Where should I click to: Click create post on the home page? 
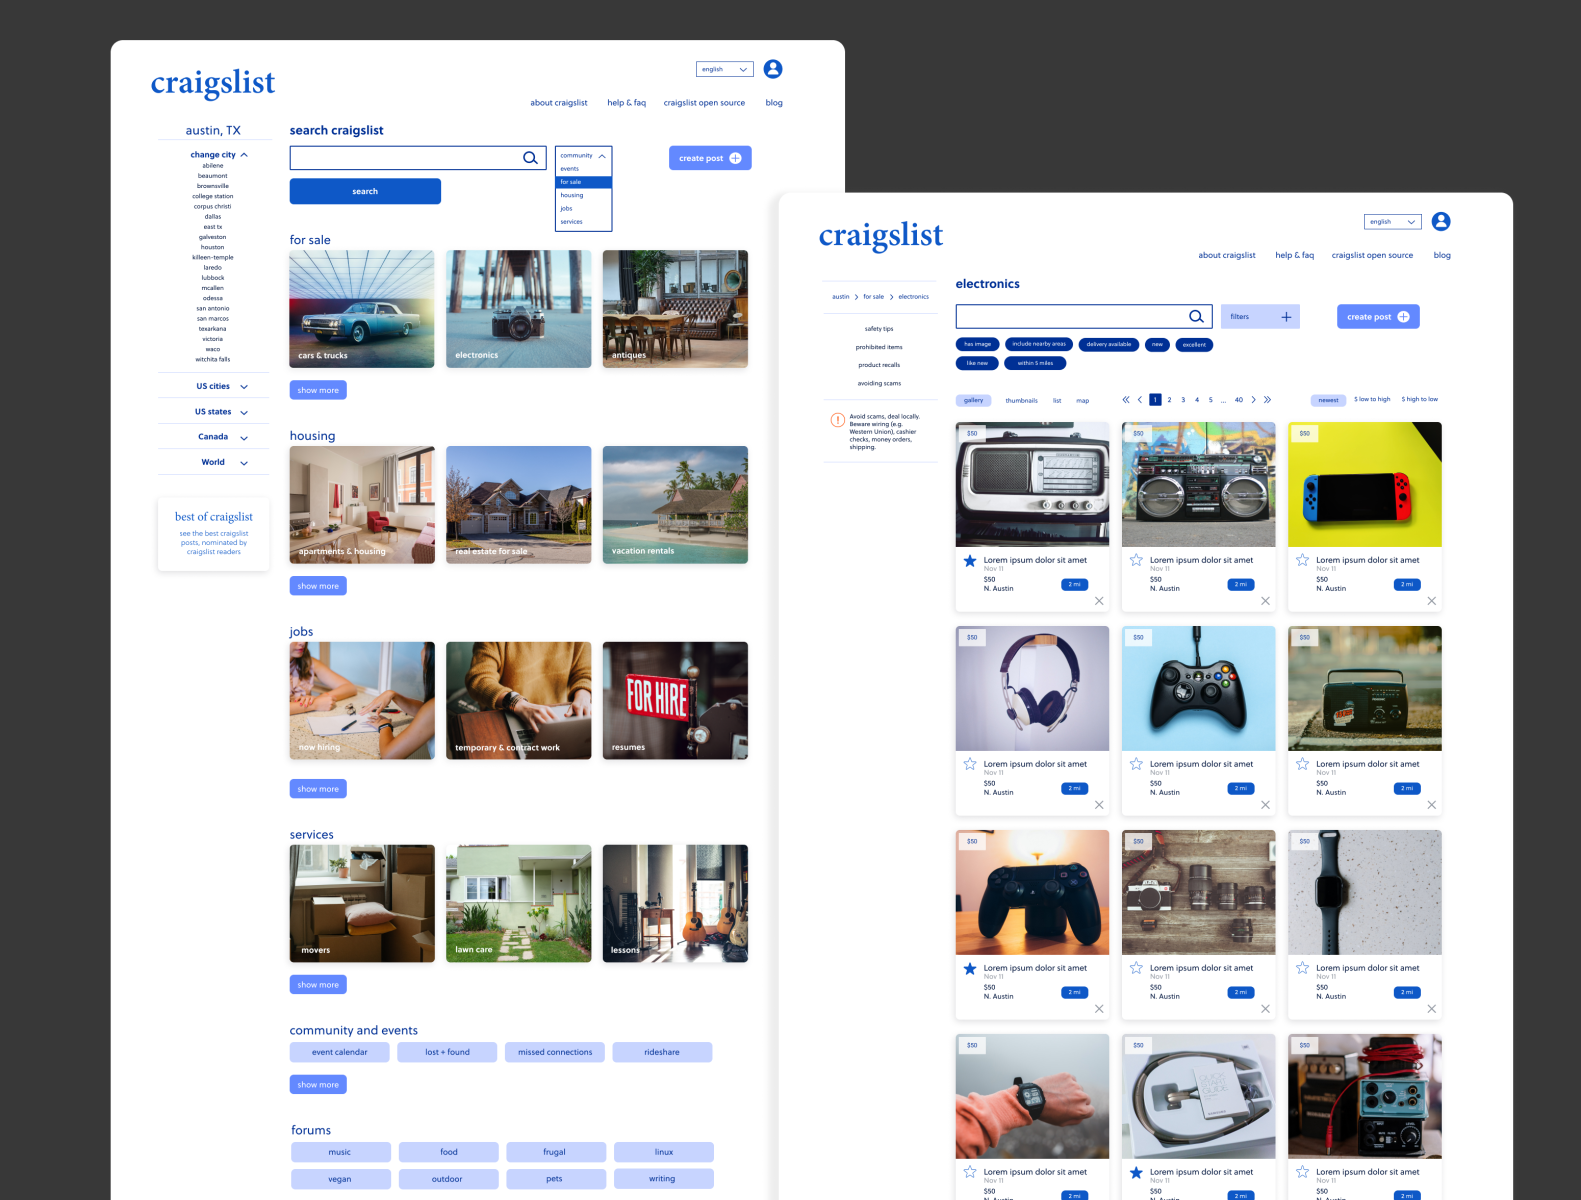pyautogui.click(x=710, y=158)
